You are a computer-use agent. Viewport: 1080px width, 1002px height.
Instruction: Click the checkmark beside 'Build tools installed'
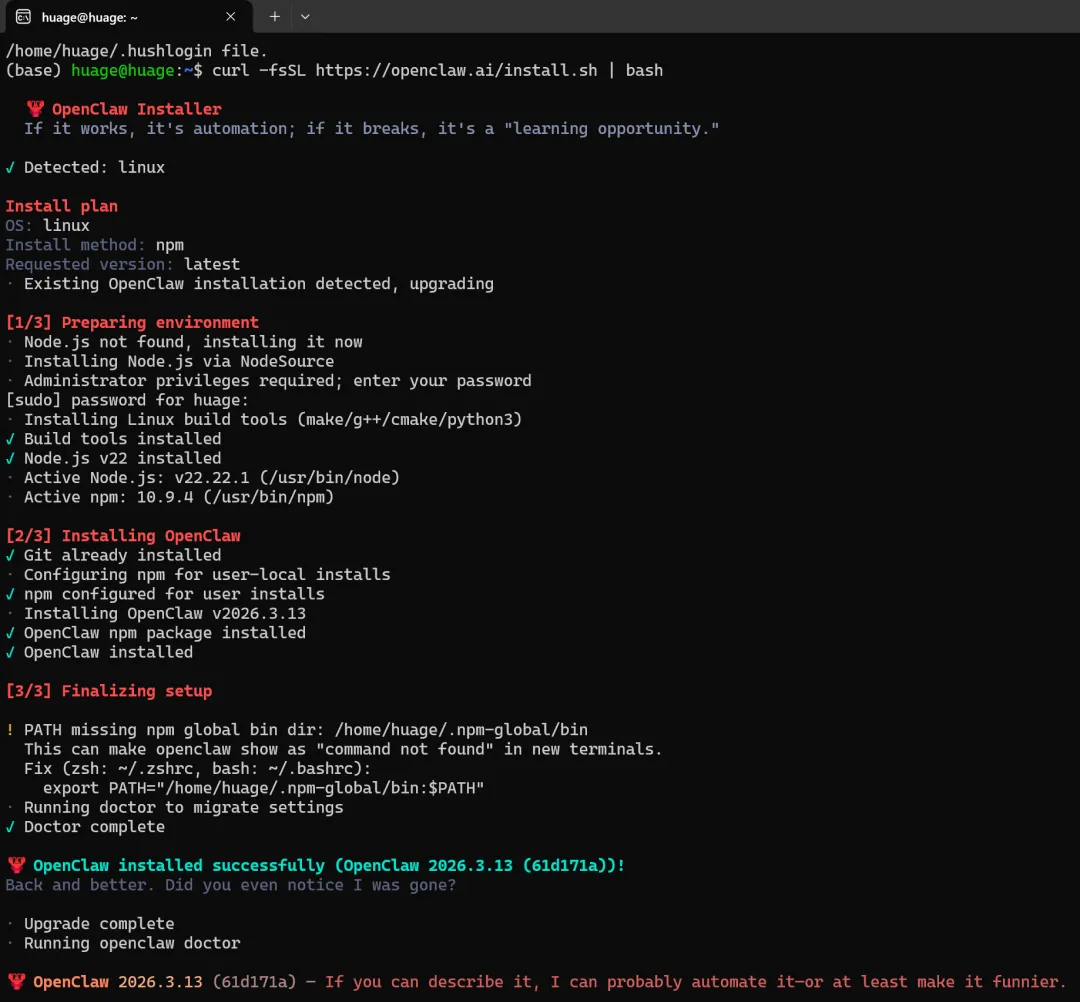10,439
